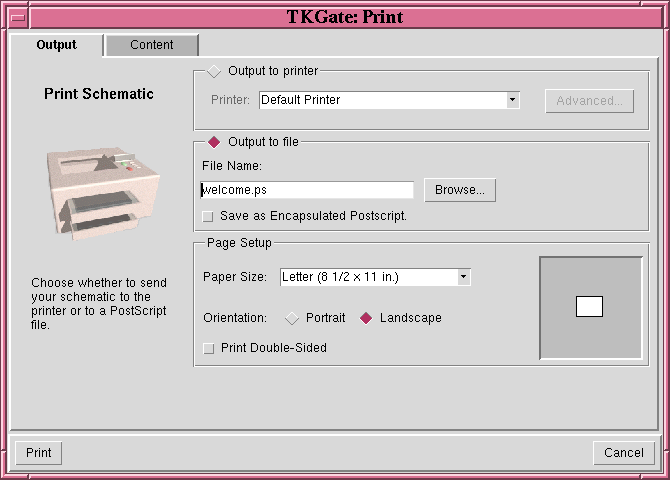670x480 pixels.
Task: Switch to the Output tab
Action: click(x=56, y=45)
